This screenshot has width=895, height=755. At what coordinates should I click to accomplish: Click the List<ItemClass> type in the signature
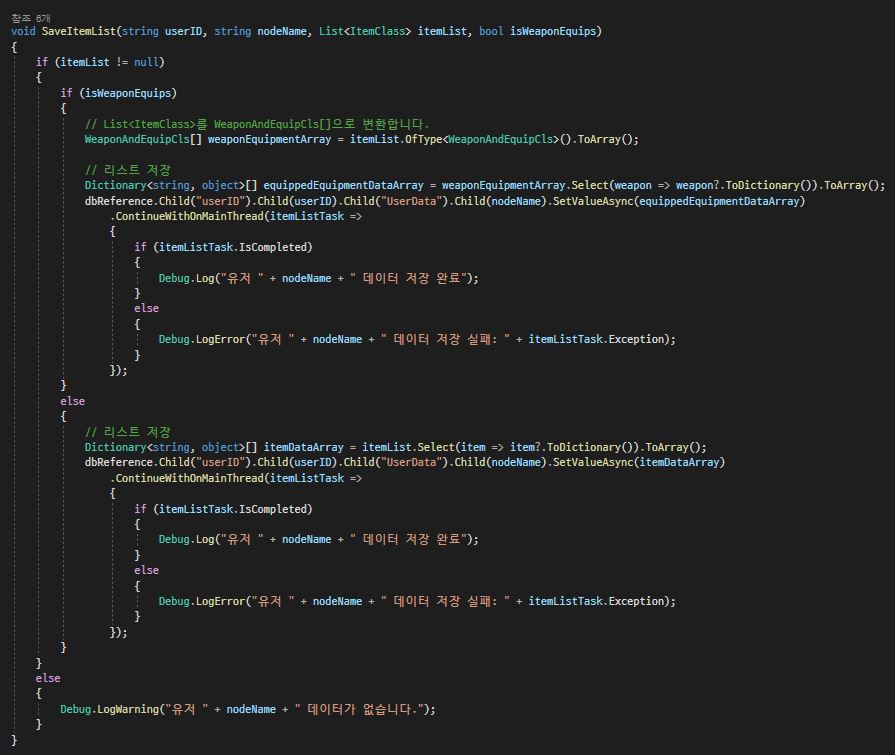(x=364, y=31)
